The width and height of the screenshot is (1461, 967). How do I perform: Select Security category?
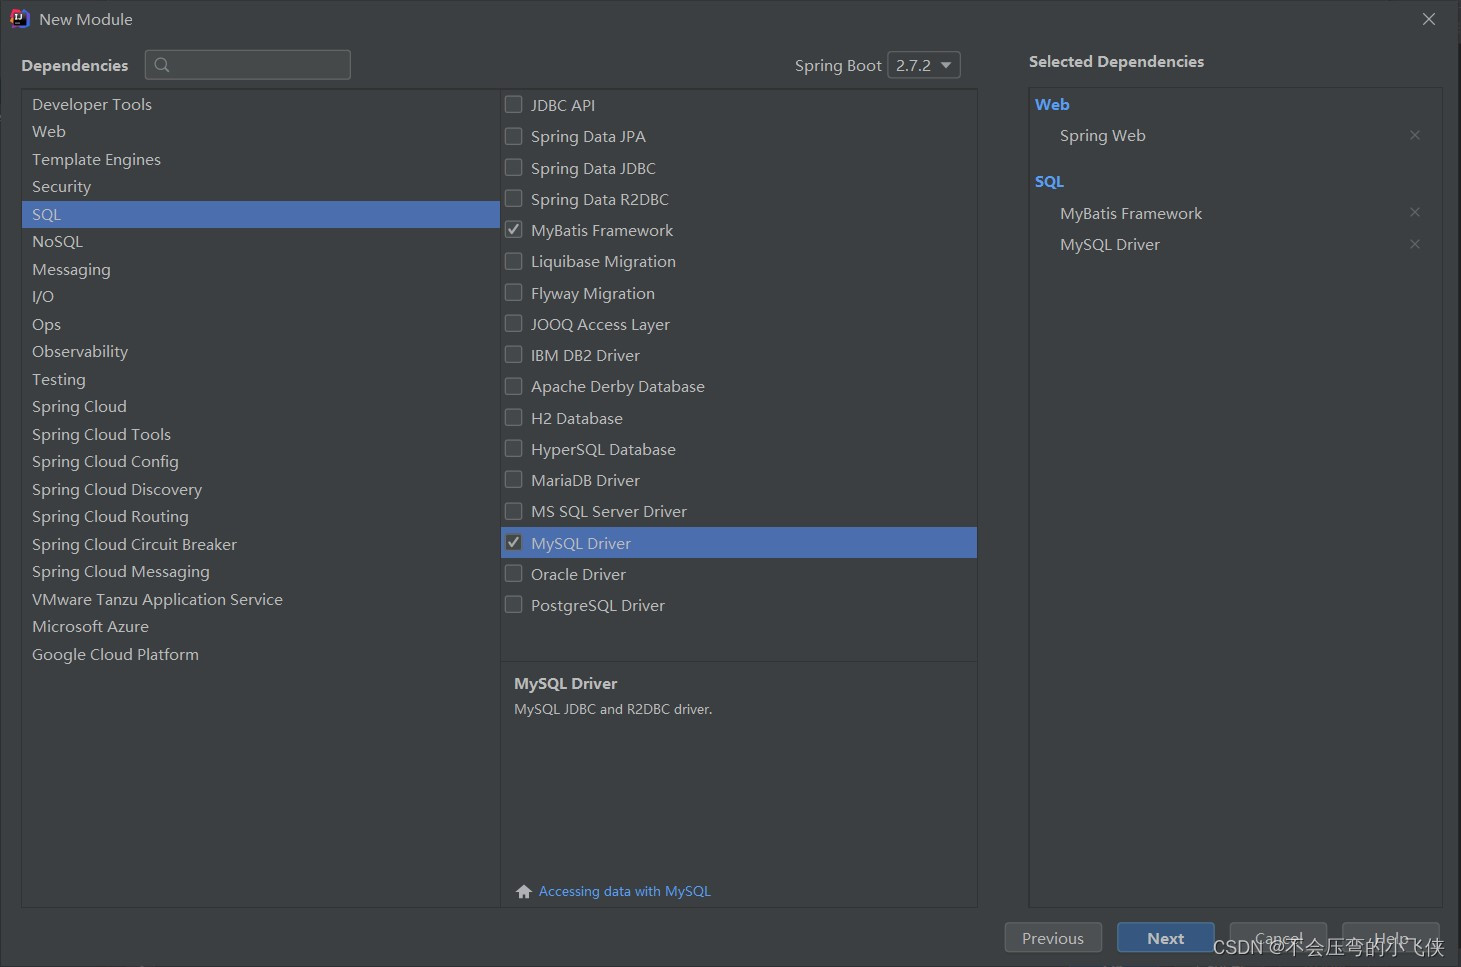261,187
